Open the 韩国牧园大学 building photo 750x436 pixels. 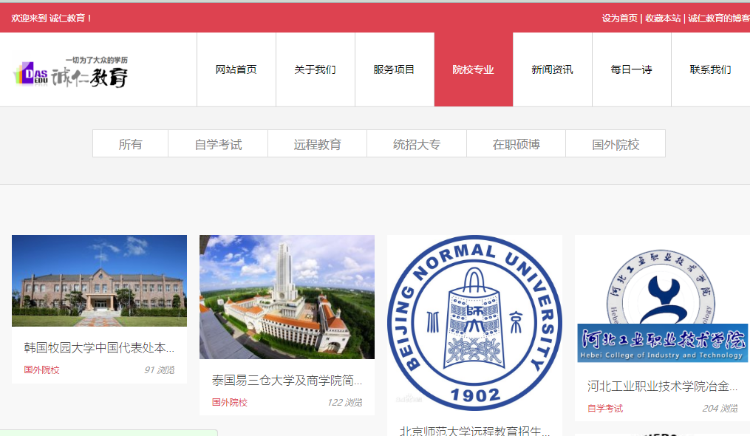point(99,281)
